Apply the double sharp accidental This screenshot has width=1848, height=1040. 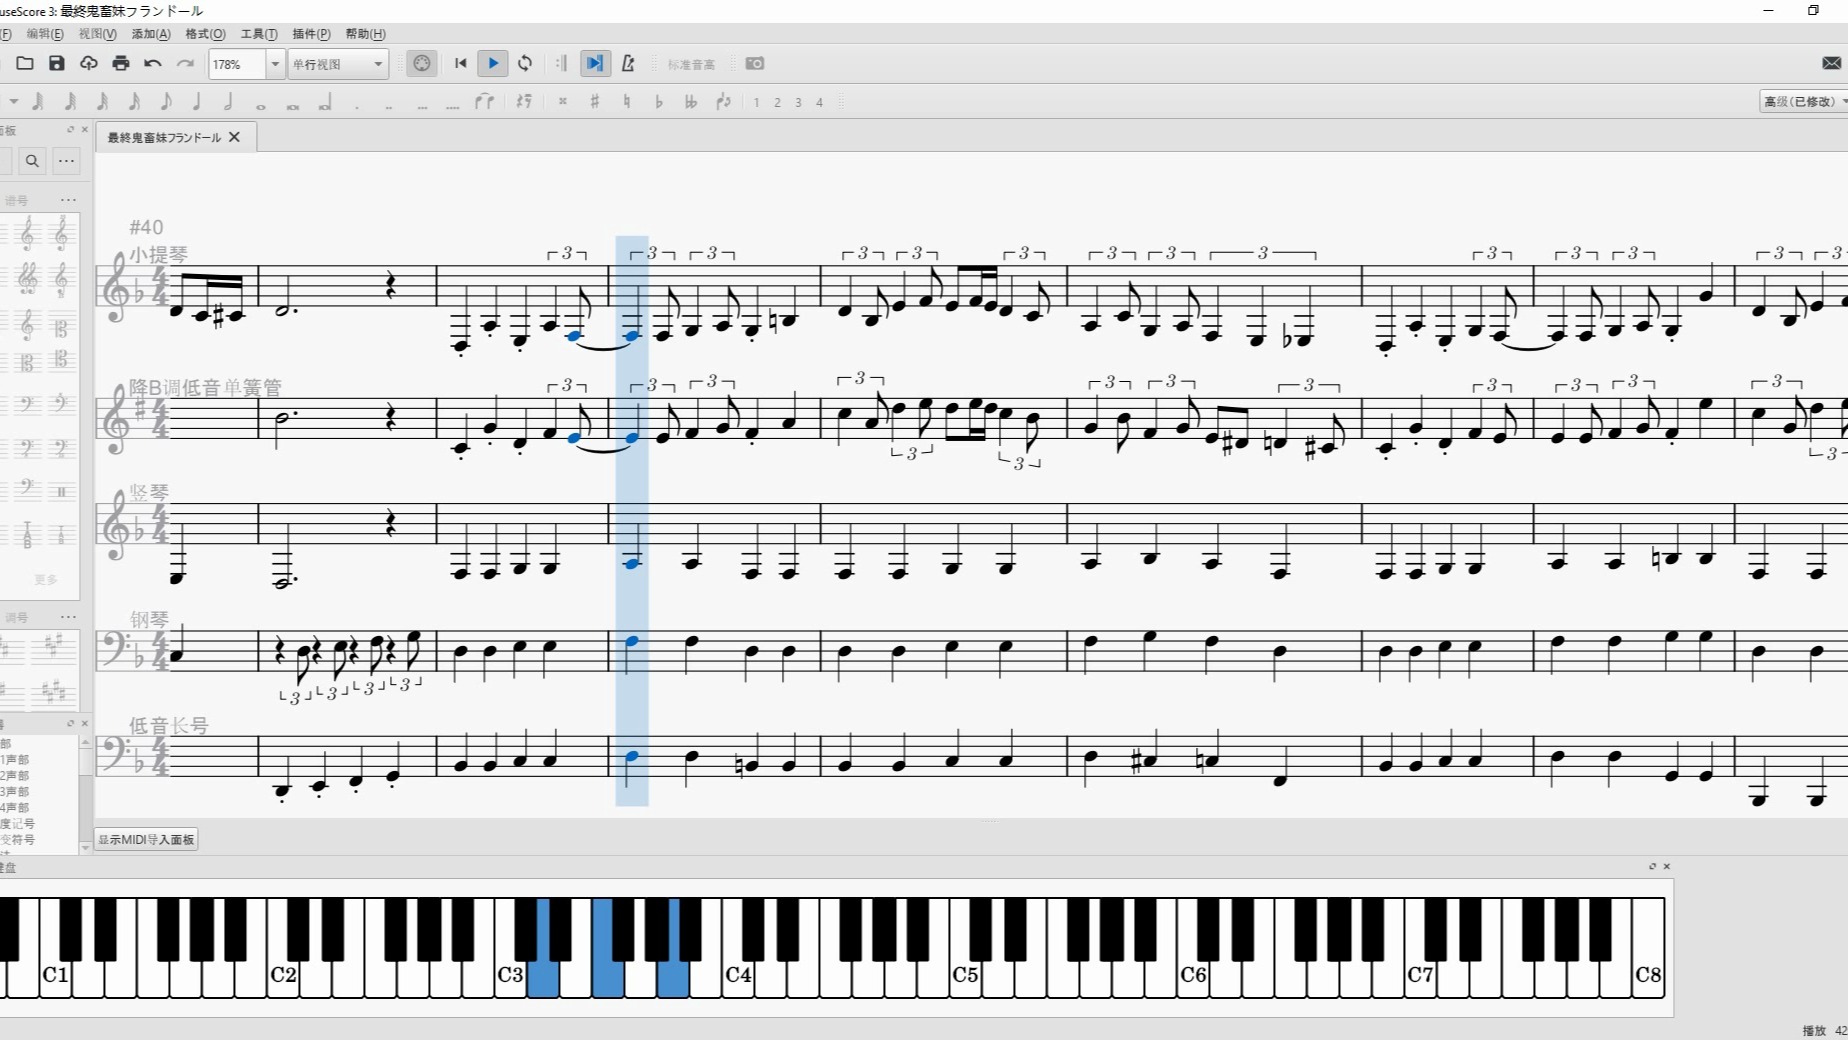pyautogui.click(x=563, y=101)
